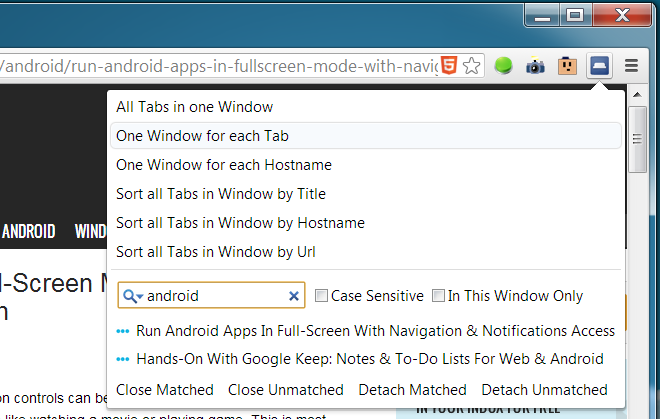Enable the Case Sensitive checkbox

(x=321, y=296)
